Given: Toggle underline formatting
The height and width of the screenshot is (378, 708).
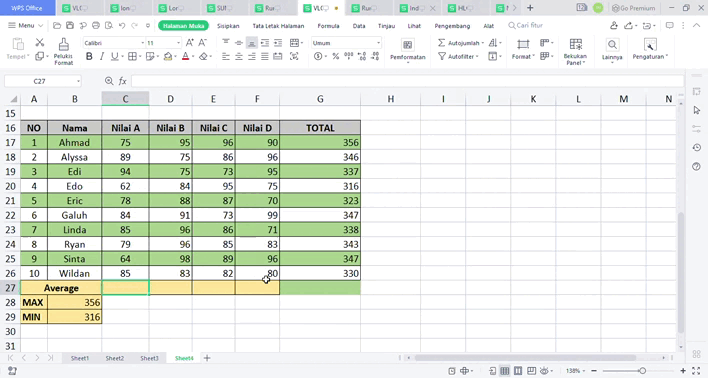Looking at the screenshot, I should pyautogui.click(x=114, y=56).
